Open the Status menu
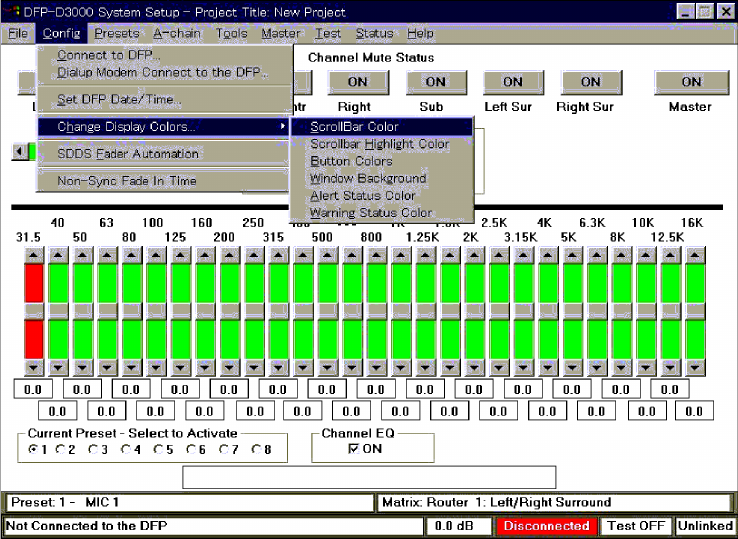This screenshot has height=539, width=738. pos(374,33)
